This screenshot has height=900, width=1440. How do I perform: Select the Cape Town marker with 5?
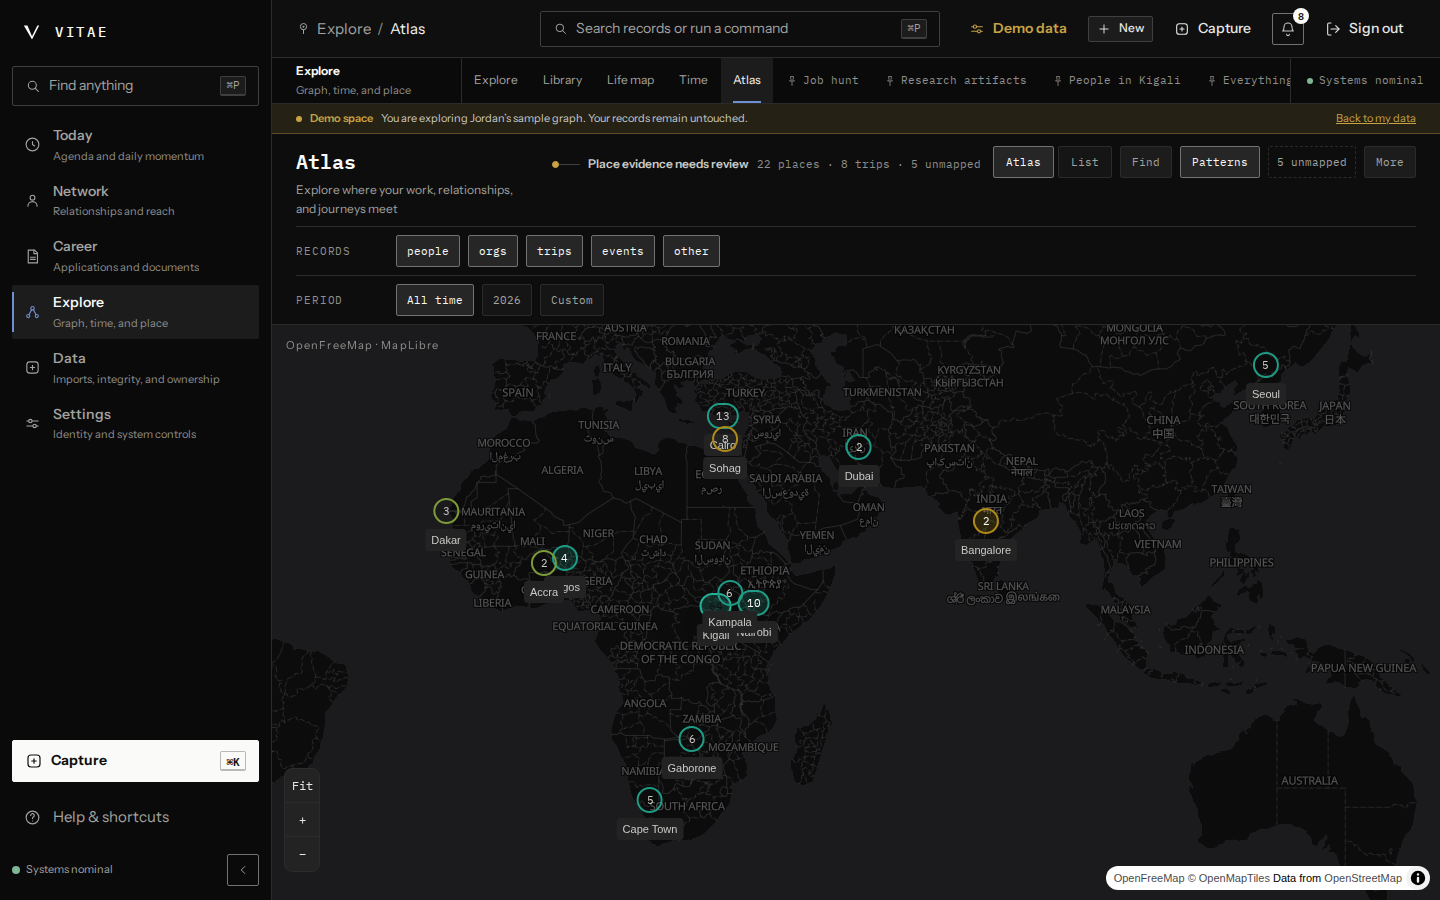pyautogui.click(x=650, y=800)
